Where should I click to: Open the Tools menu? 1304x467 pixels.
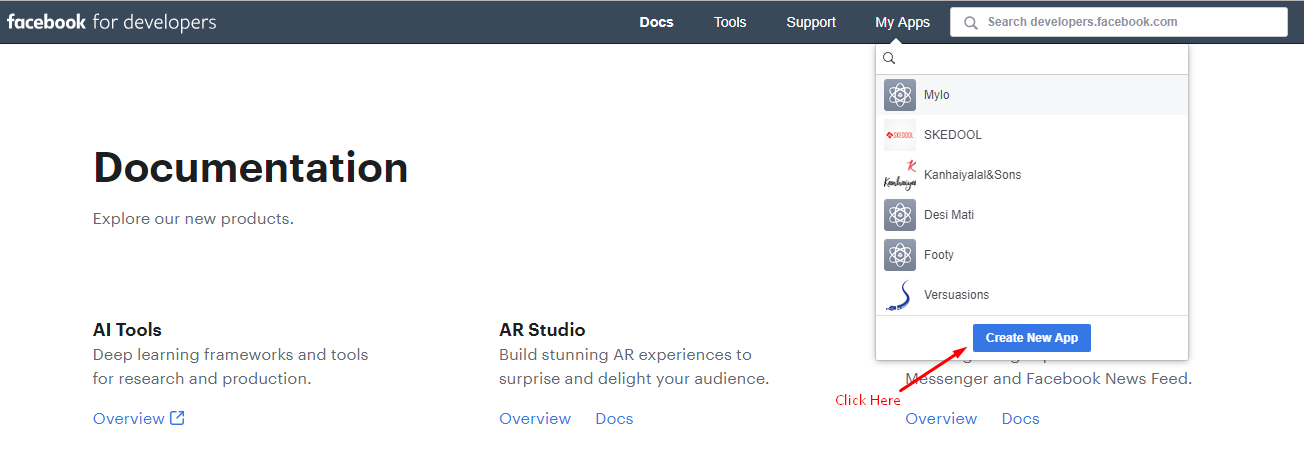click(730, 22)
